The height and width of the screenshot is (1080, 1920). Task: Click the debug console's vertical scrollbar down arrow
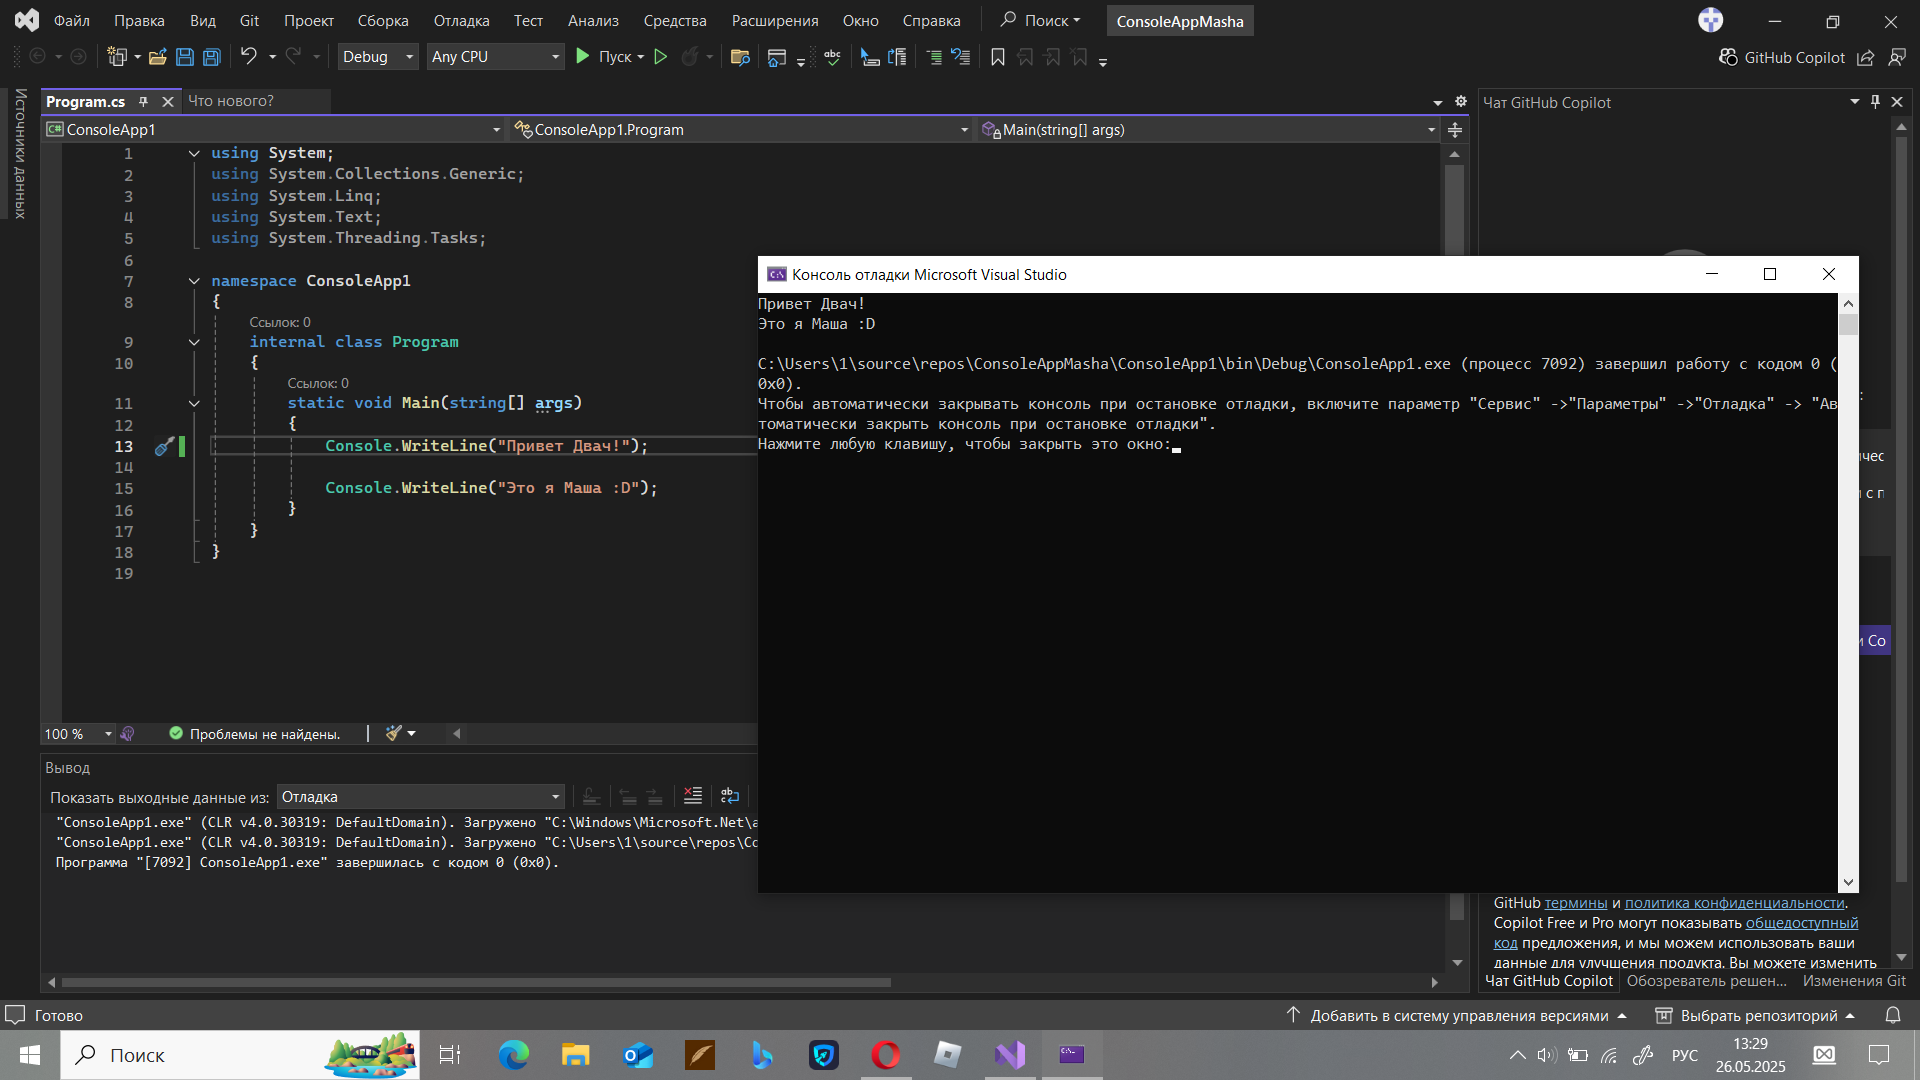[x=1848, y=882]
